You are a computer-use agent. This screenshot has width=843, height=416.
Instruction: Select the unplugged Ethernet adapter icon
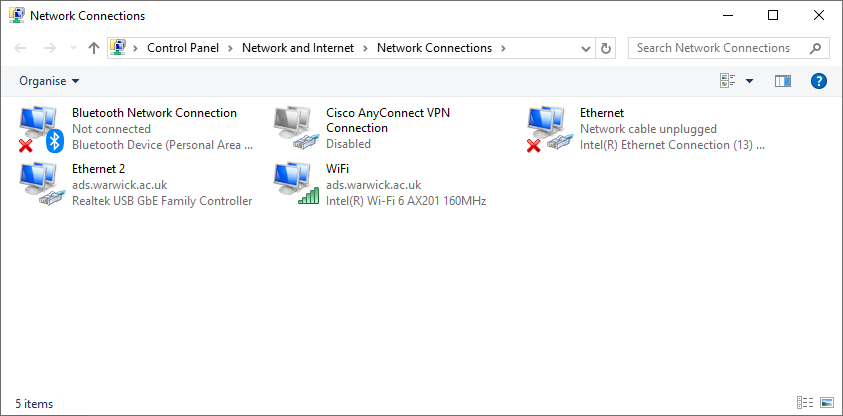(548, 129)
